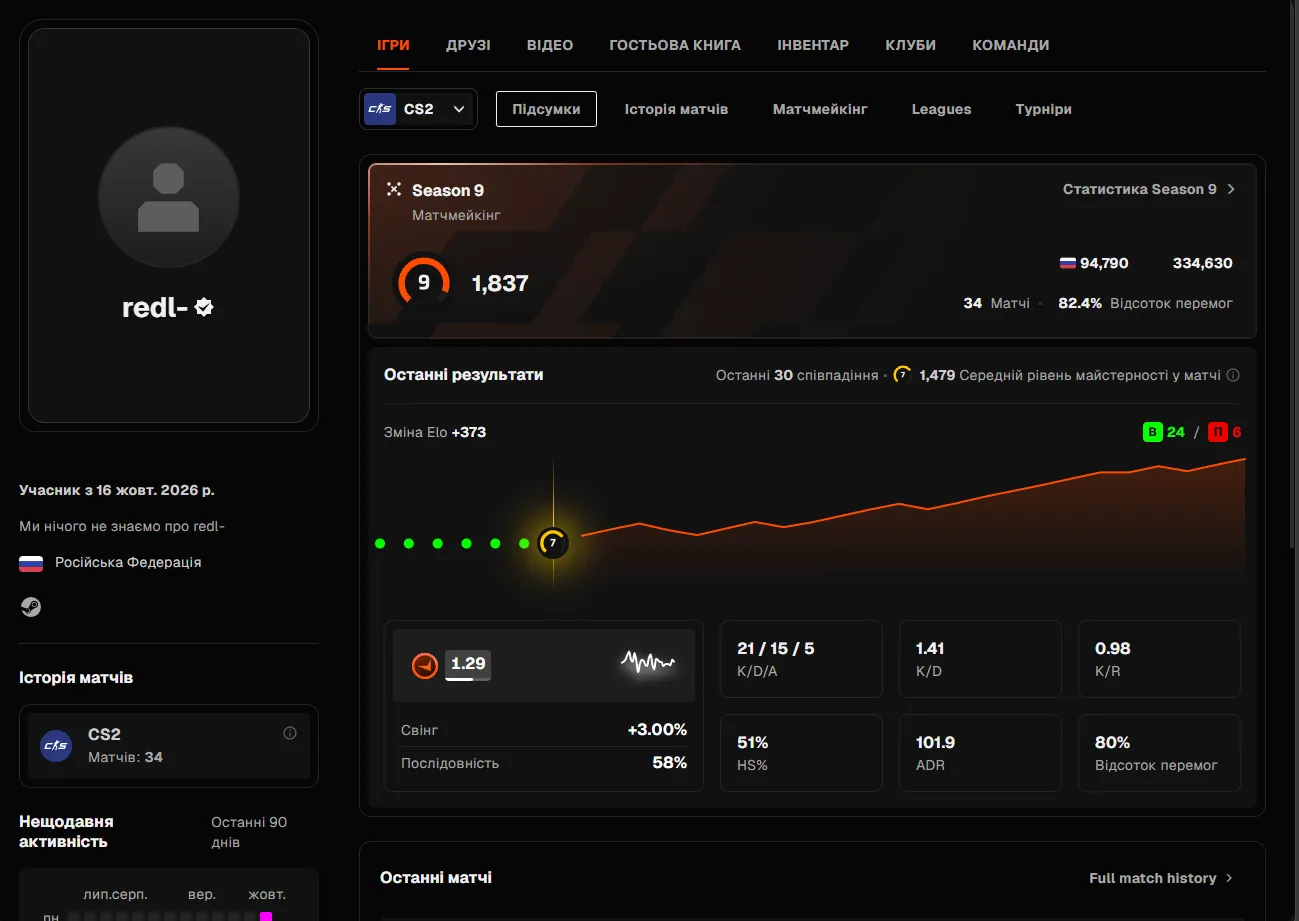Click the profile avatar placeholder

point(169,197)
